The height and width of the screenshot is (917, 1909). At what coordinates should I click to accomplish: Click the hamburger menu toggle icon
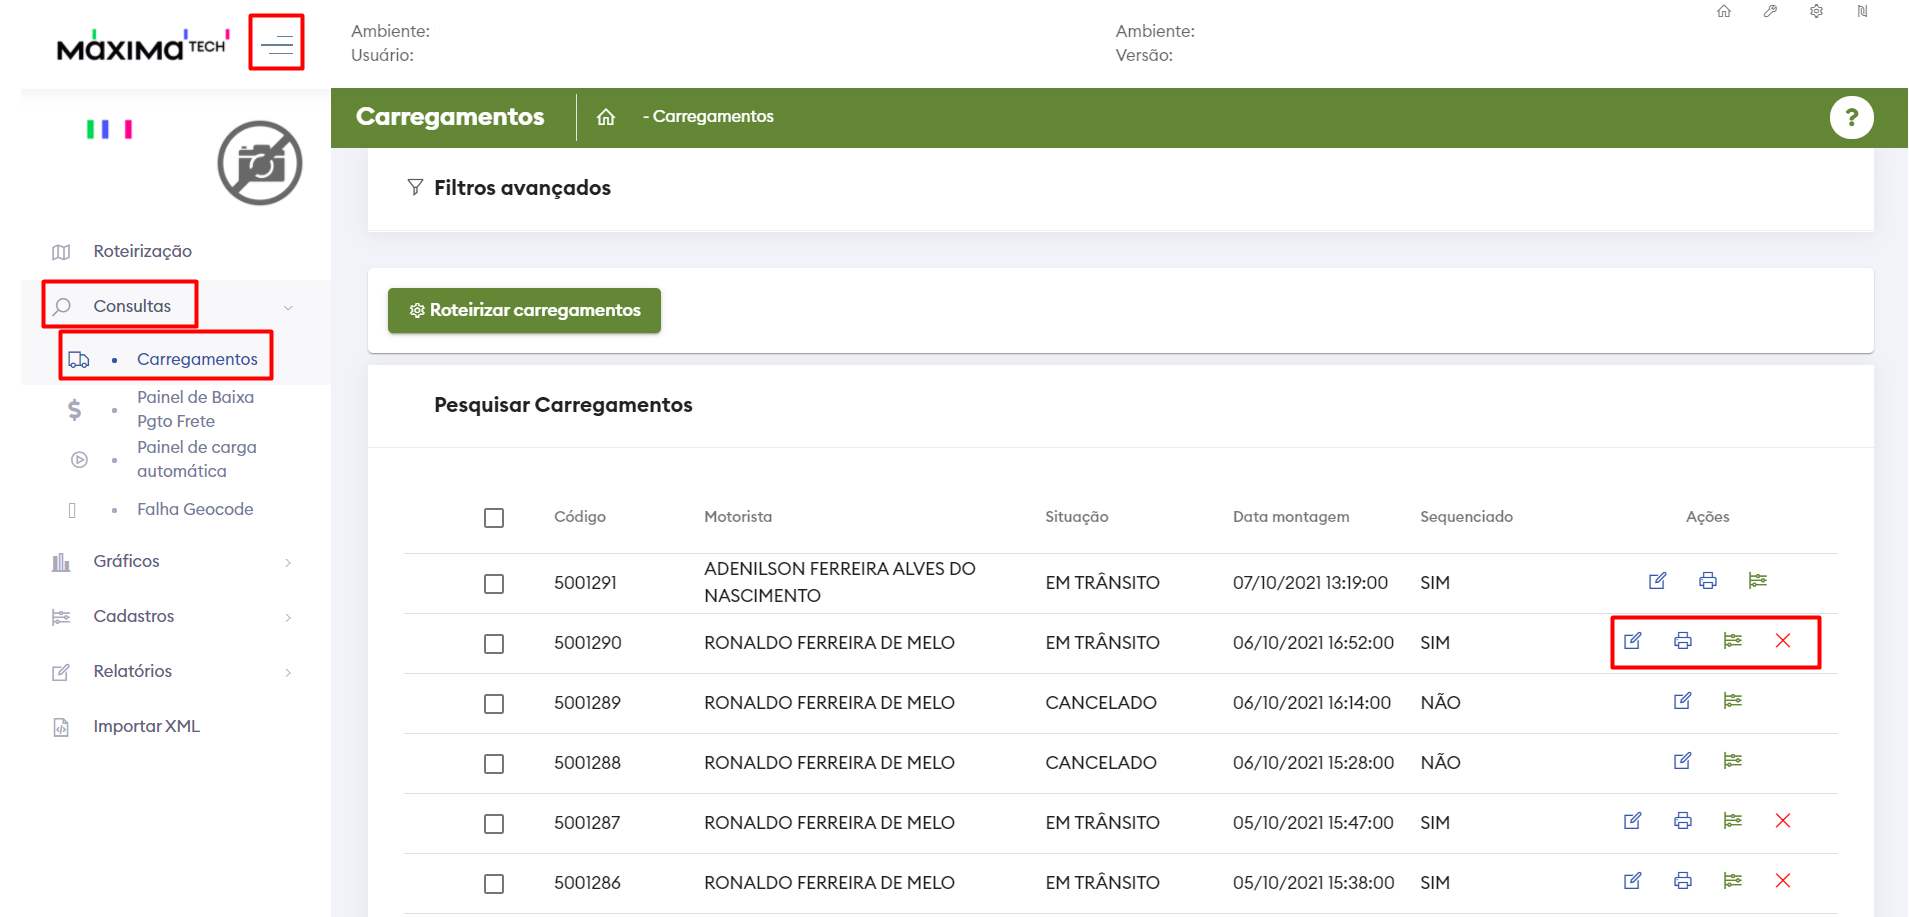click(276, 43)
